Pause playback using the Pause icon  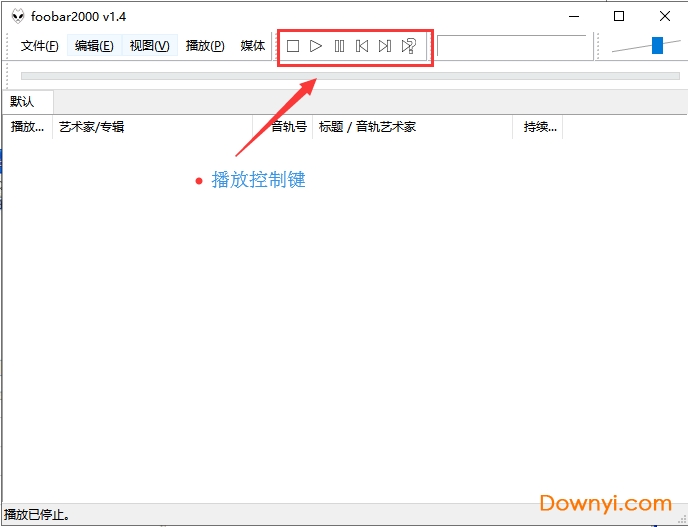[339, 46]
